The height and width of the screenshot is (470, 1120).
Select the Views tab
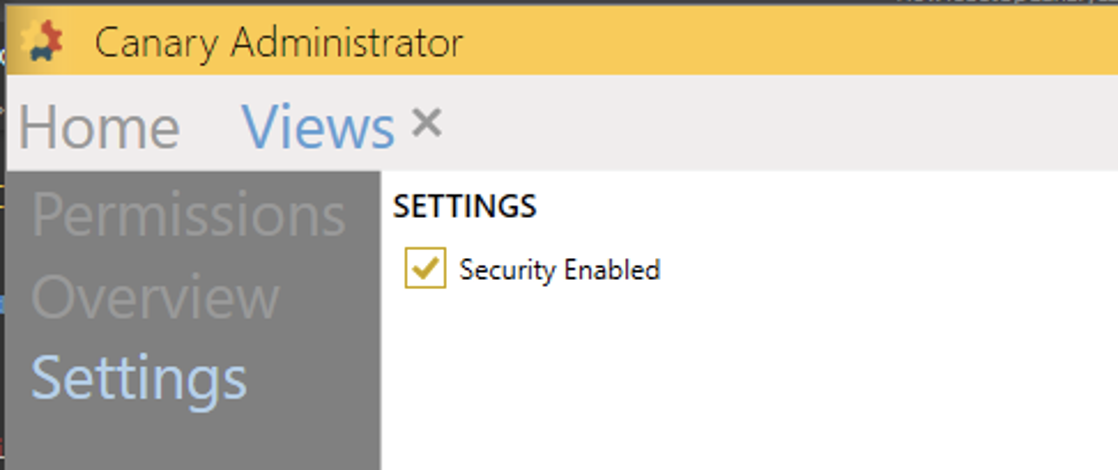pos(318,127)
